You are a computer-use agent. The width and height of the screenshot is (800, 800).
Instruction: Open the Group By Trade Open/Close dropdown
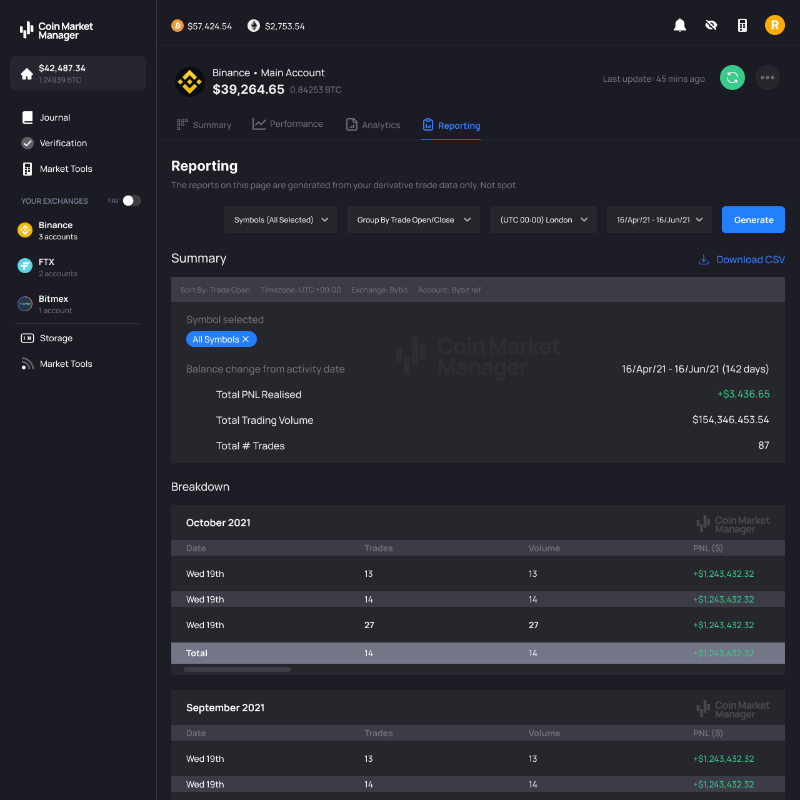[413, 220]
